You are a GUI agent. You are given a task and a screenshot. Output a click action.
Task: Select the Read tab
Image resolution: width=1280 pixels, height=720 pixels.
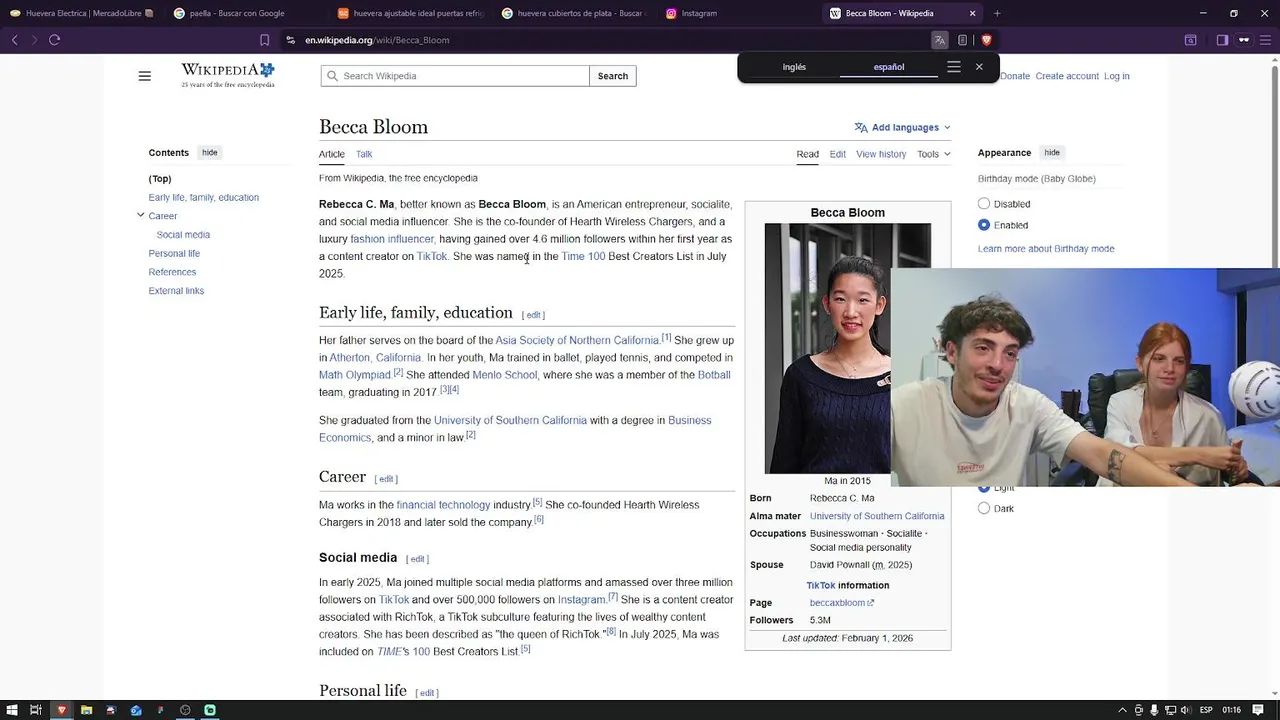[808, 154]
